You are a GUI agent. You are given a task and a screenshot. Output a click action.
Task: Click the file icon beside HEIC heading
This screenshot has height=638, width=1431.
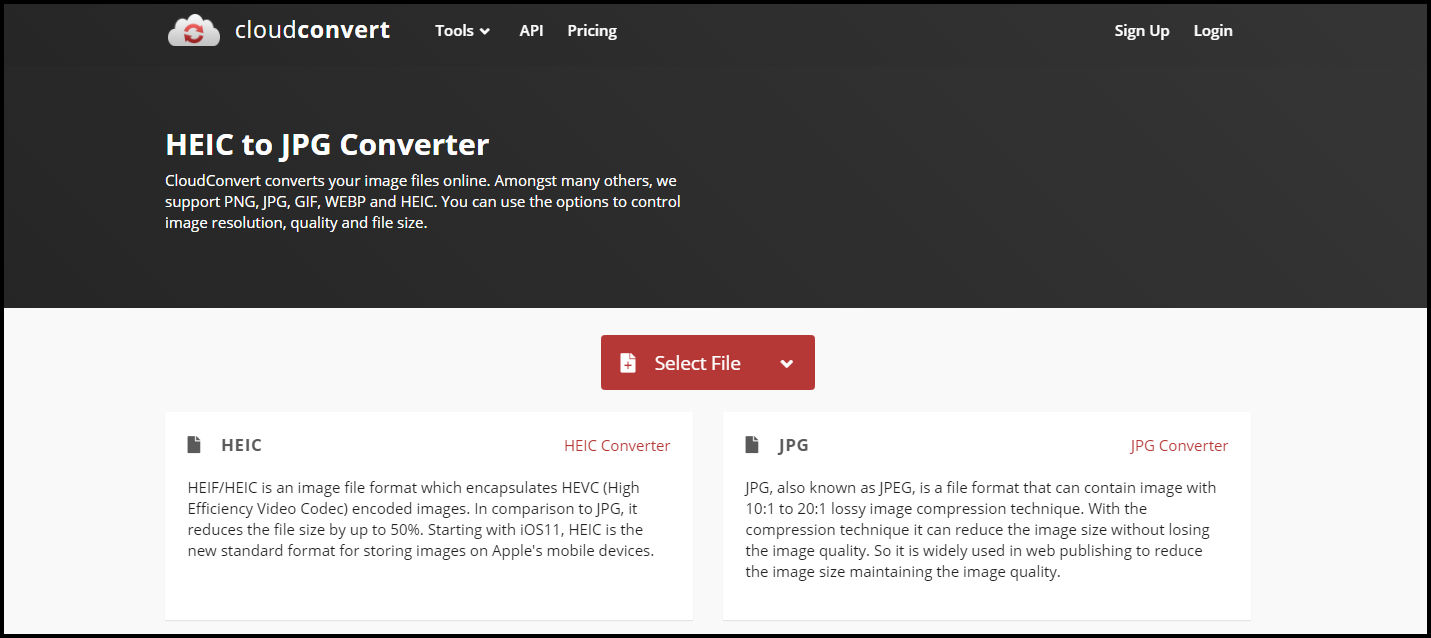[x=194, y=445]
